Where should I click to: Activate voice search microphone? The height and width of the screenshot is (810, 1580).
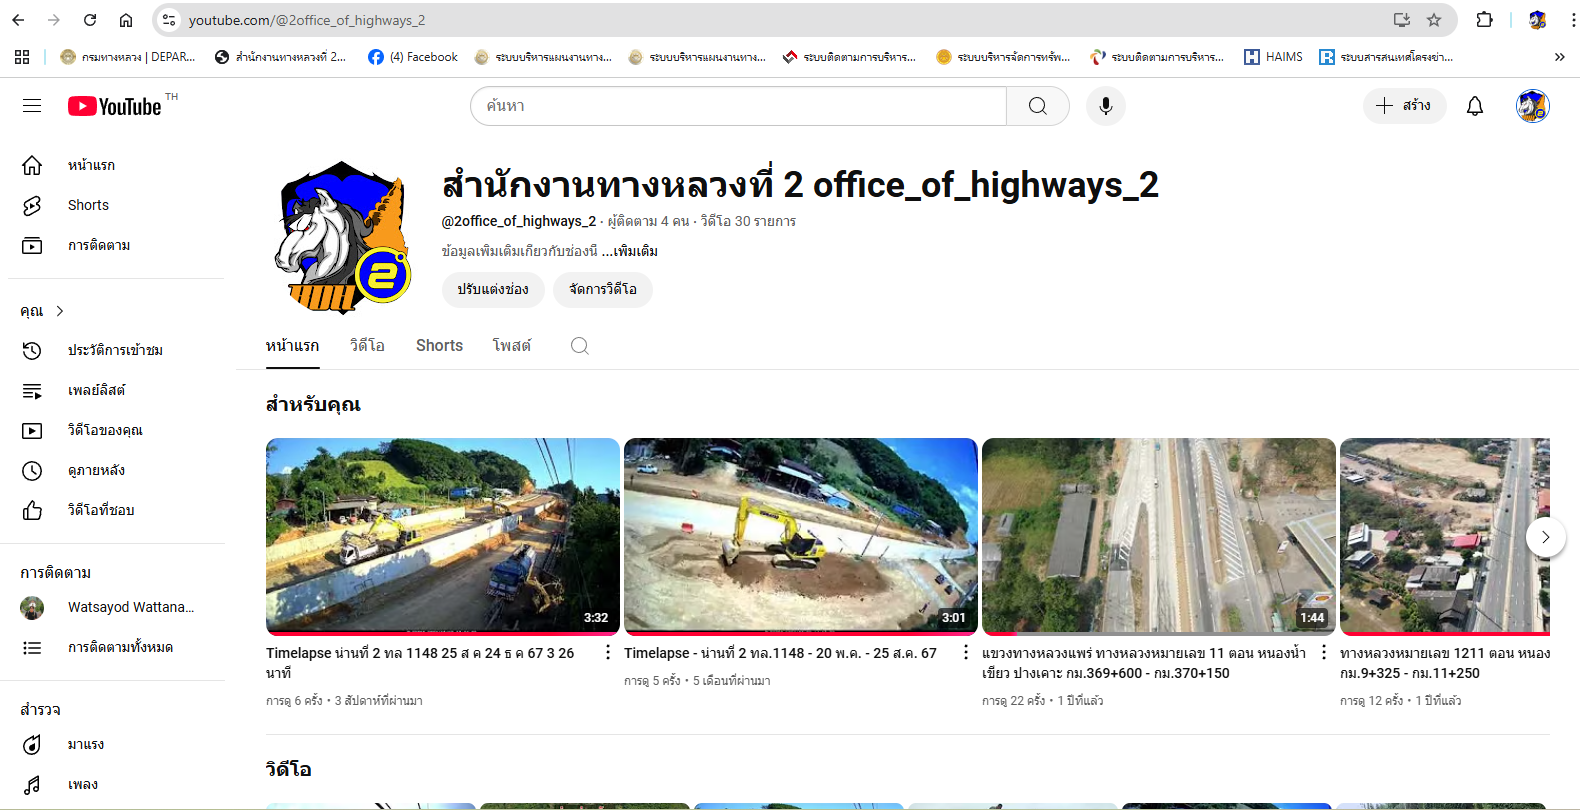tap(1105, 106)
